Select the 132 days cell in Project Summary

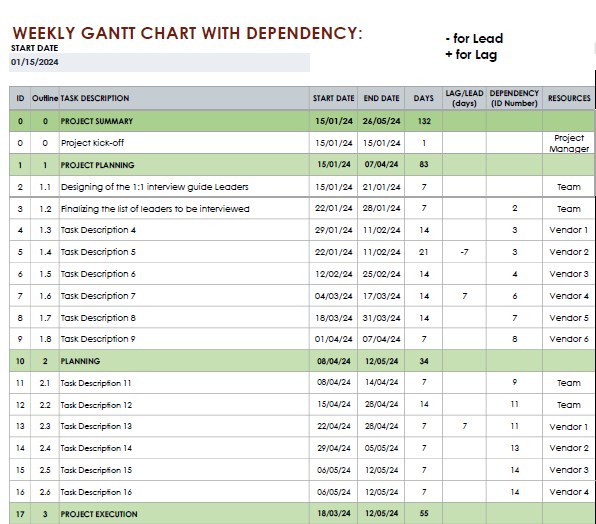(423, 121)
